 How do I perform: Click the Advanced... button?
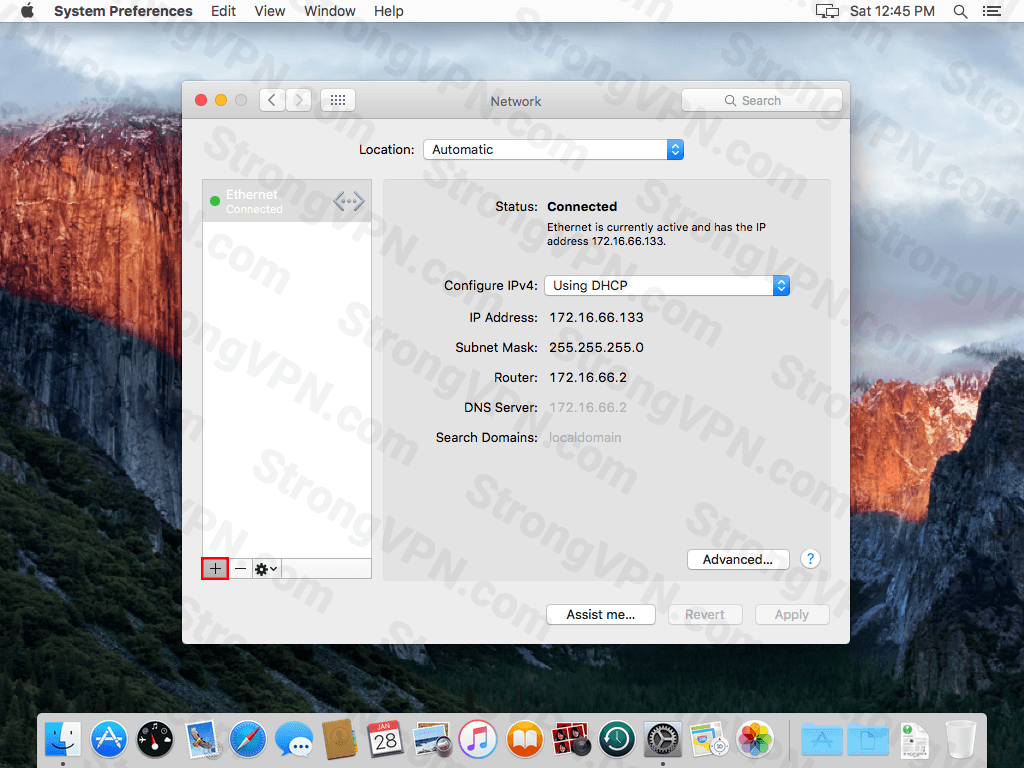738,559
